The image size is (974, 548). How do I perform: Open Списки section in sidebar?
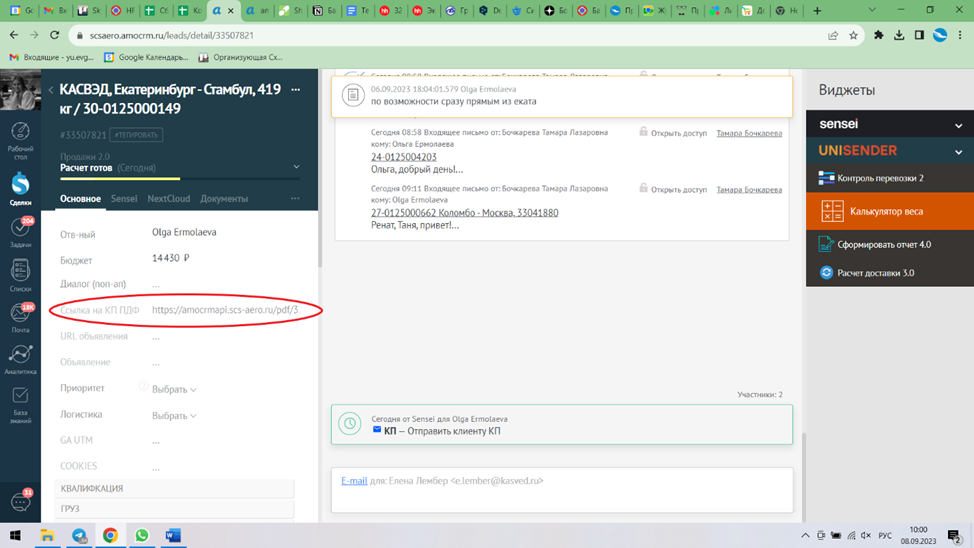click(20, 274)
